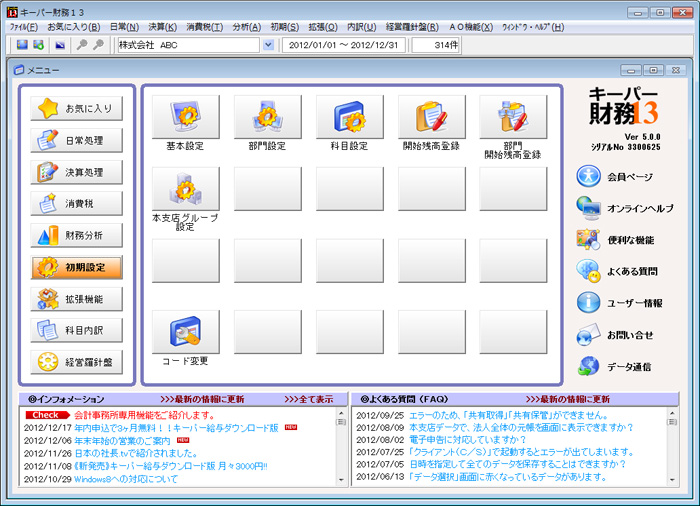700x506 pixels.
Task: Open ユーザー情報 user information
Action: [x=619, y=303]
